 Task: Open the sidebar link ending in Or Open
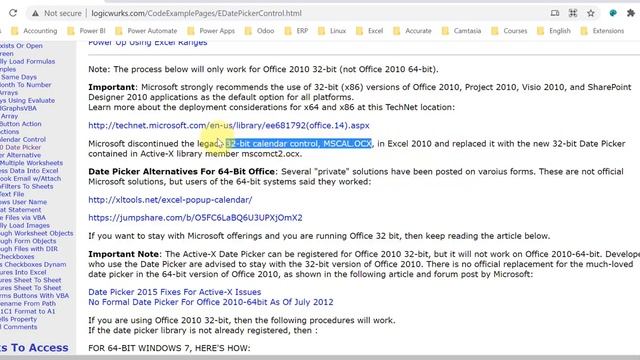(21, 46)
